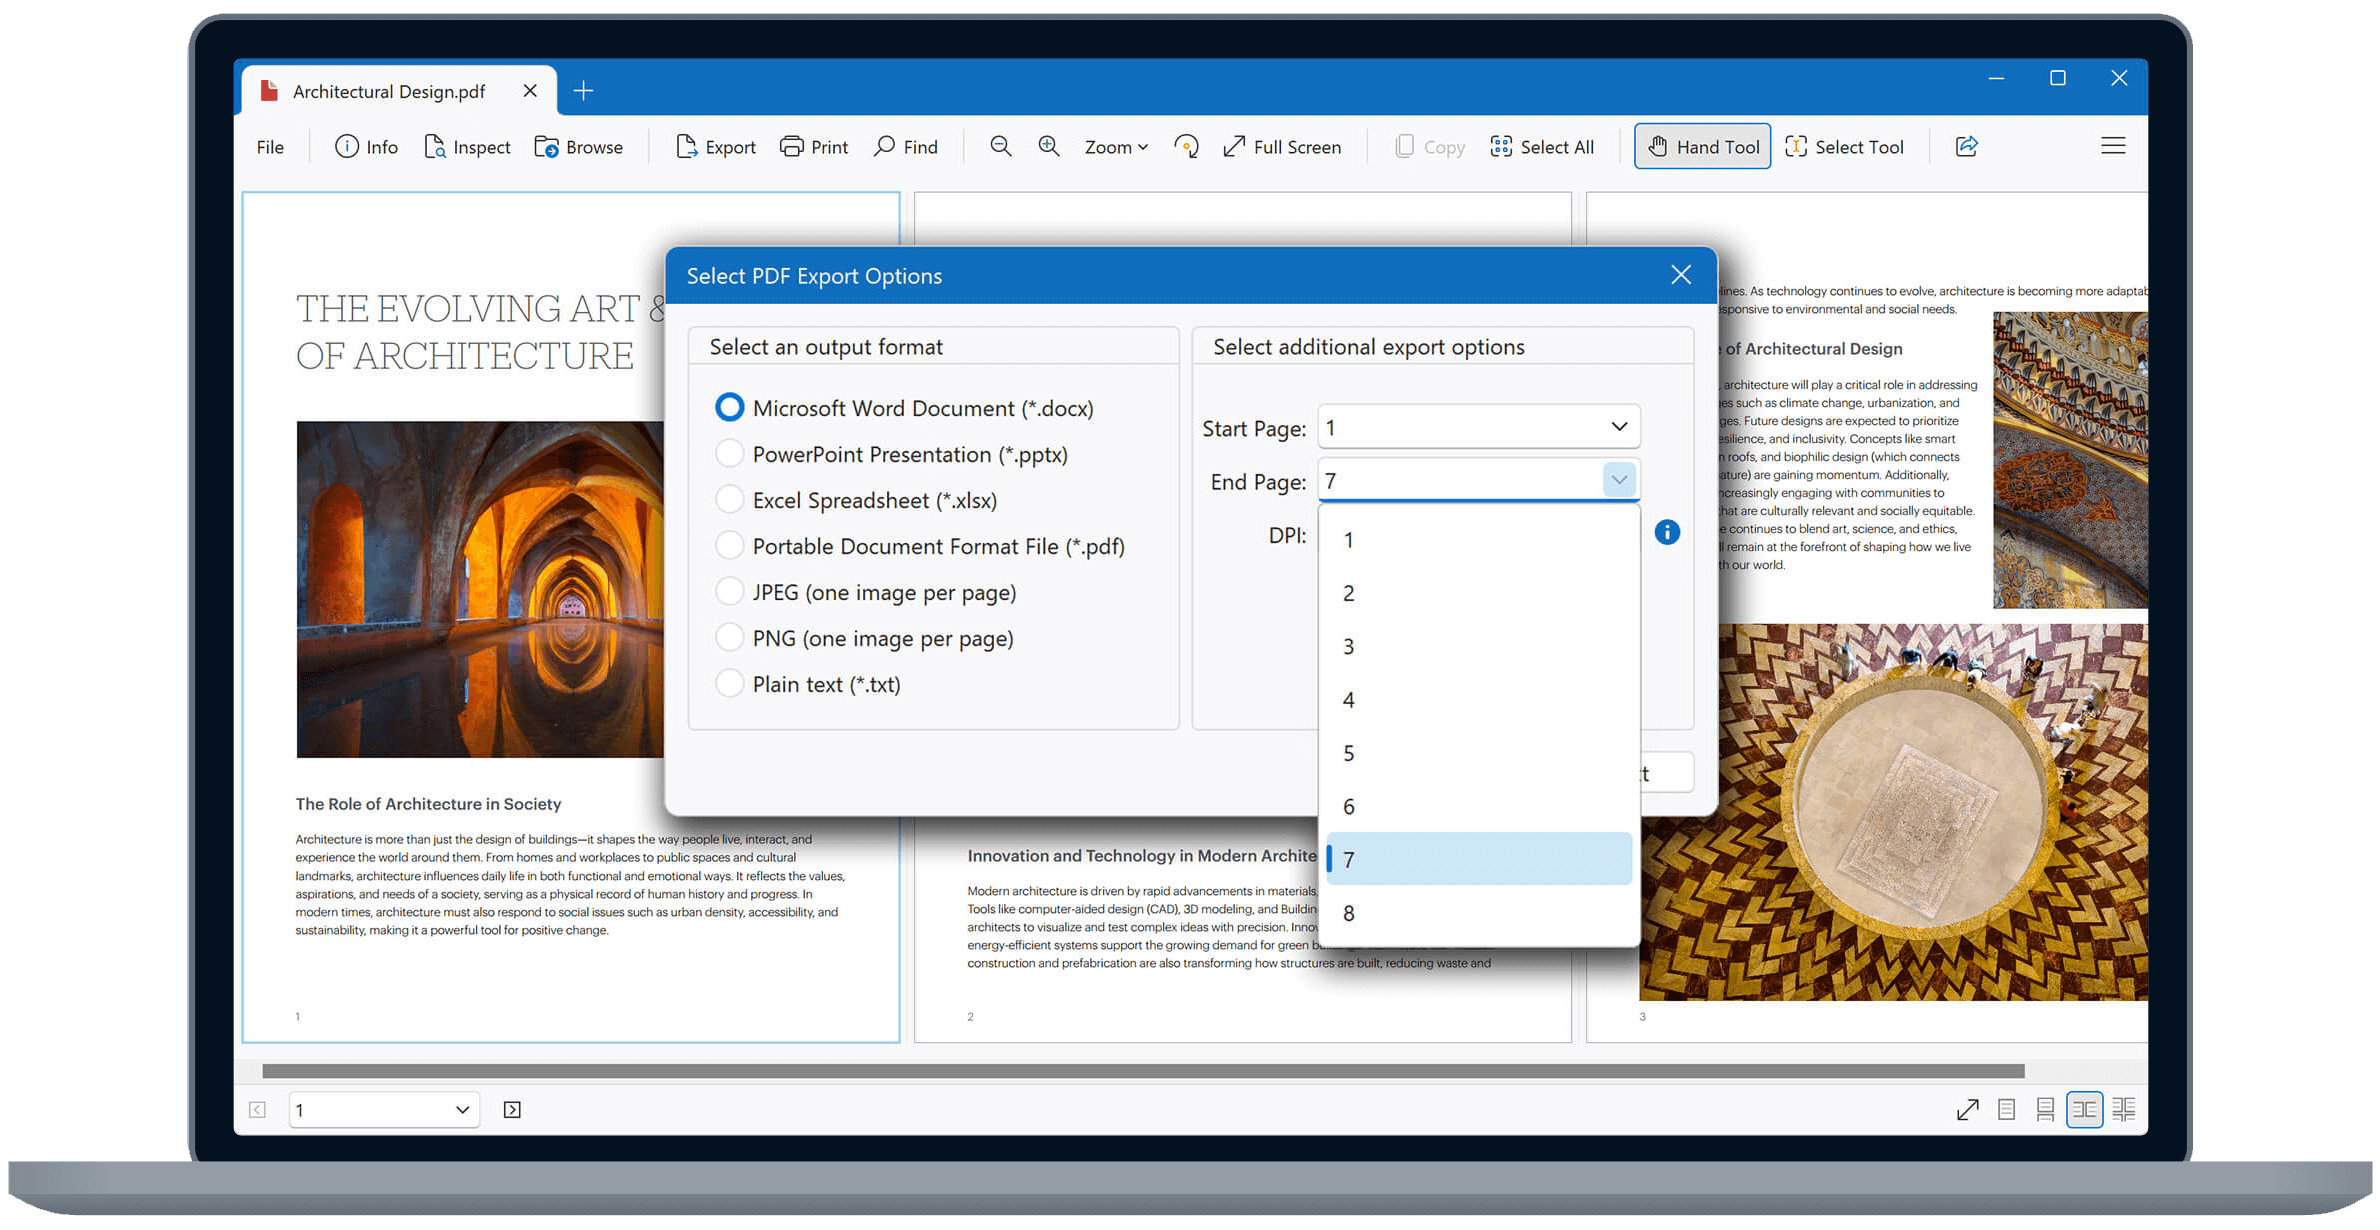Select PowerPoint Presentation as output format
The image size is (2380, 1230).
point(729,453)
